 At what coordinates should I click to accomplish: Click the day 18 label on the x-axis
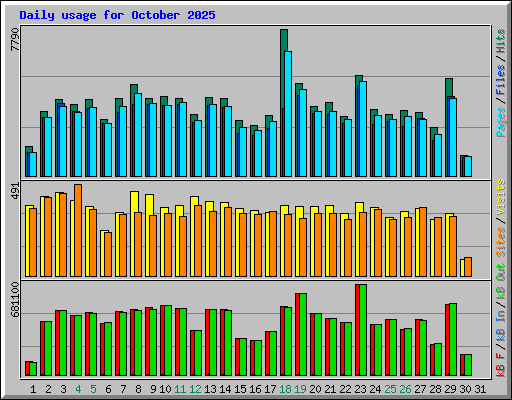click(285, 389)
